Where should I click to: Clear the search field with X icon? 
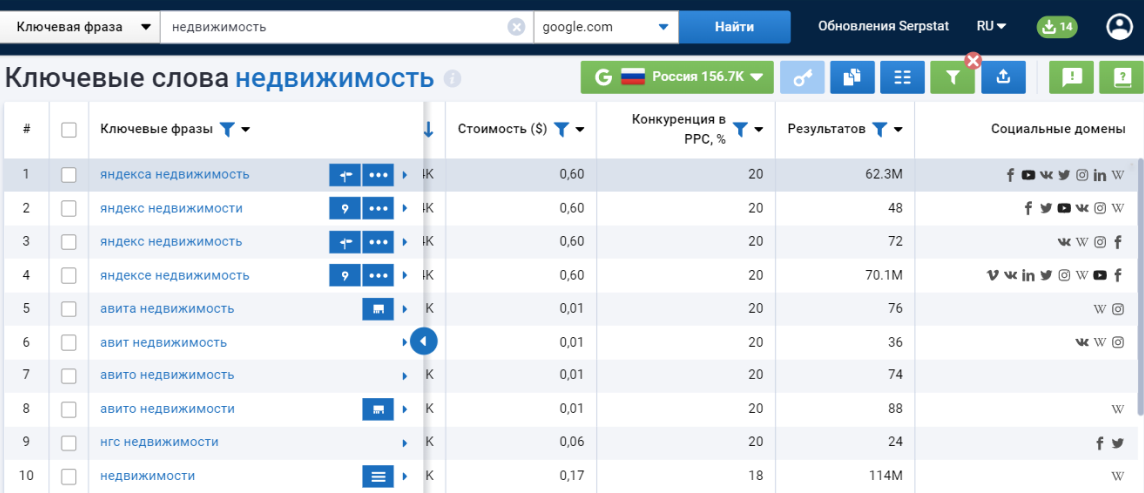pos(516,27)
